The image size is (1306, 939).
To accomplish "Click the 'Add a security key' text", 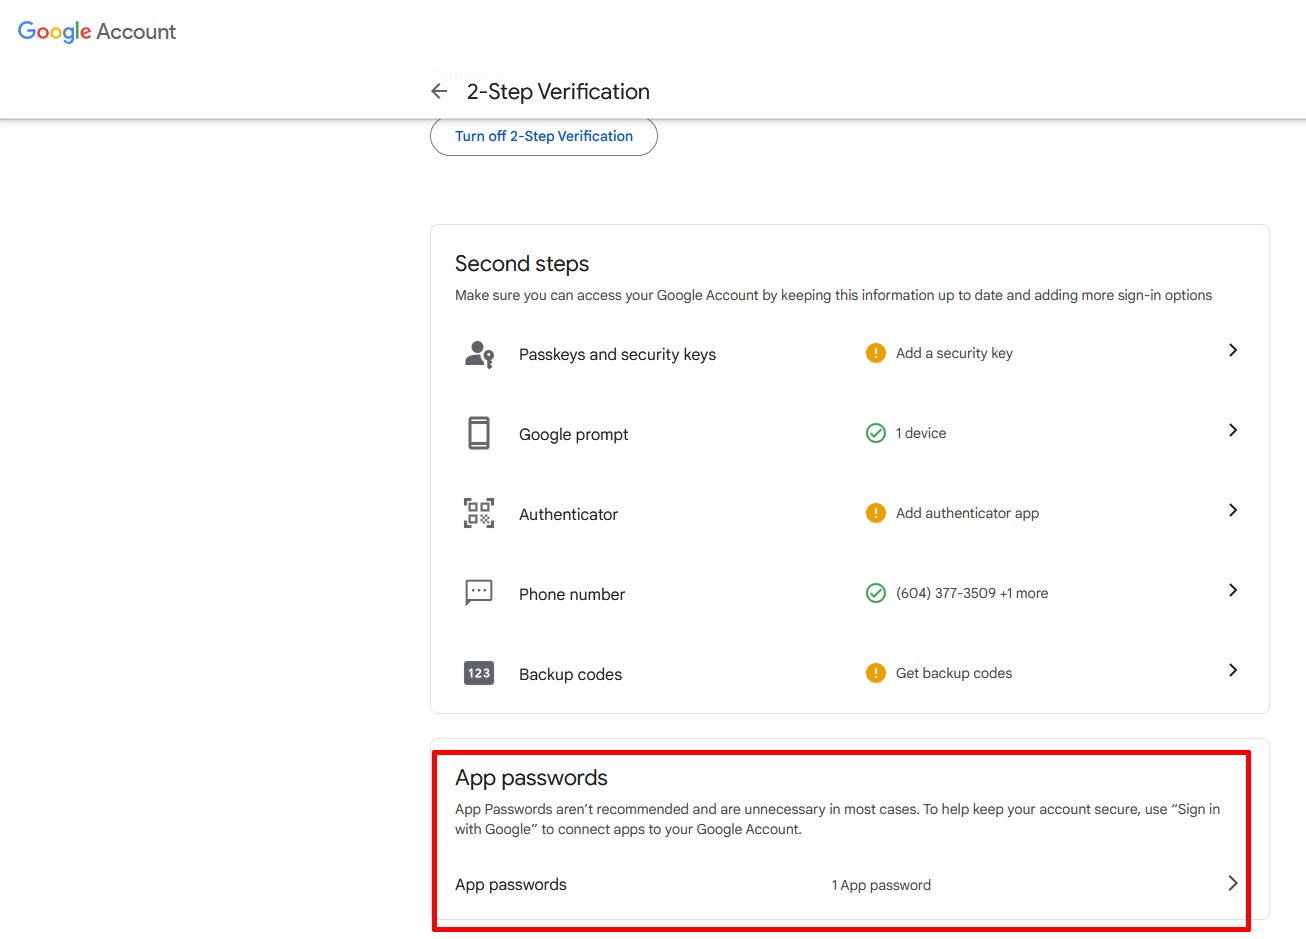I will [954, 353].
